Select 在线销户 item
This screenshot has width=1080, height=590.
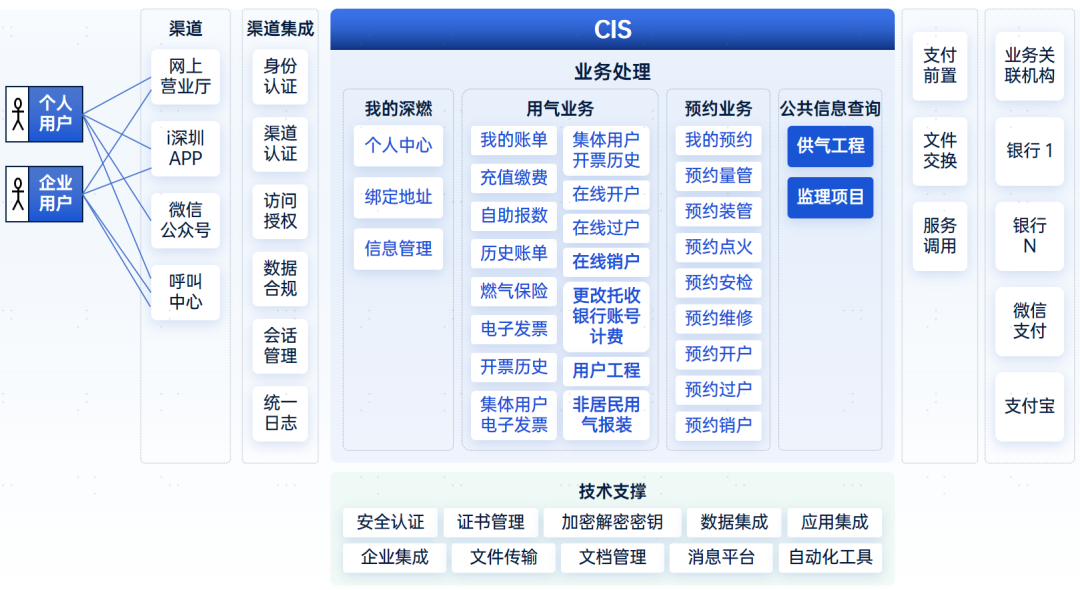tap(606, 262)
